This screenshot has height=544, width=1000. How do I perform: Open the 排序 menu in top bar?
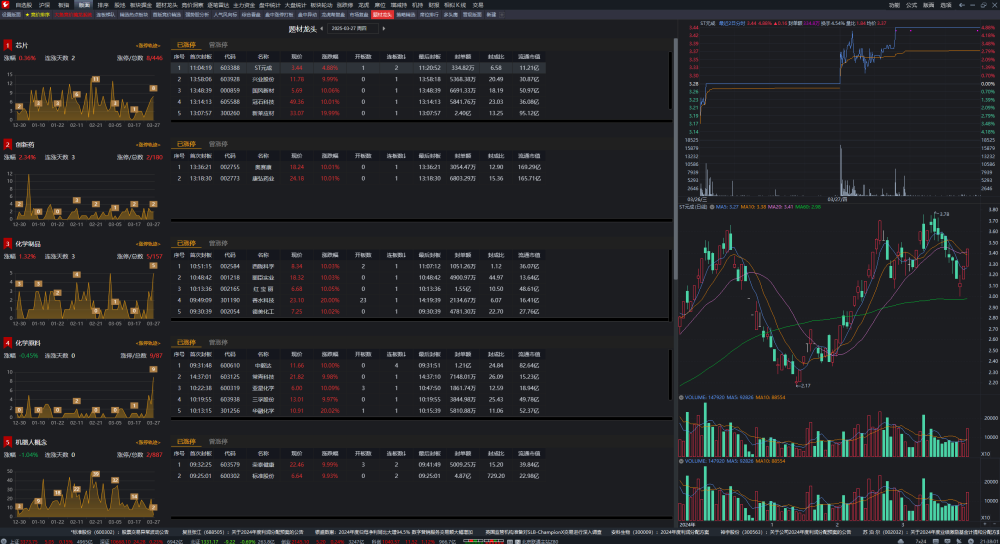(x=103, y=5)
